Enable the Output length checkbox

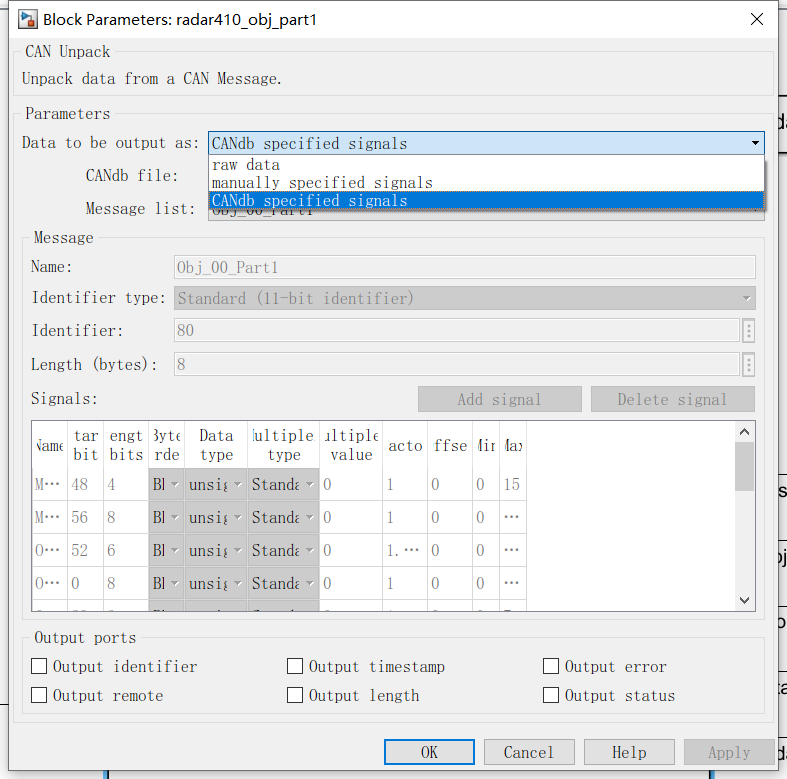click(x=295, y=695)
